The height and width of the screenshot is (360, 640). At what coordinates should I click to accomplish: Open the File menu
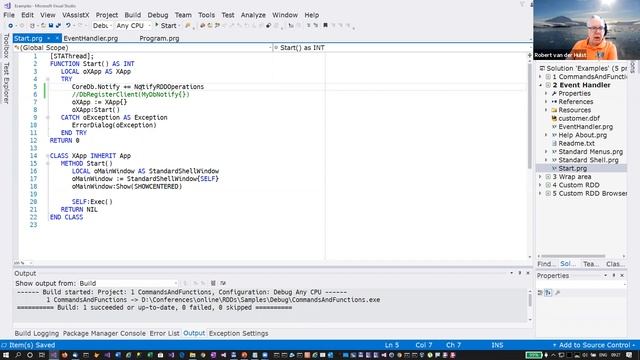click(x=9, y=15)
